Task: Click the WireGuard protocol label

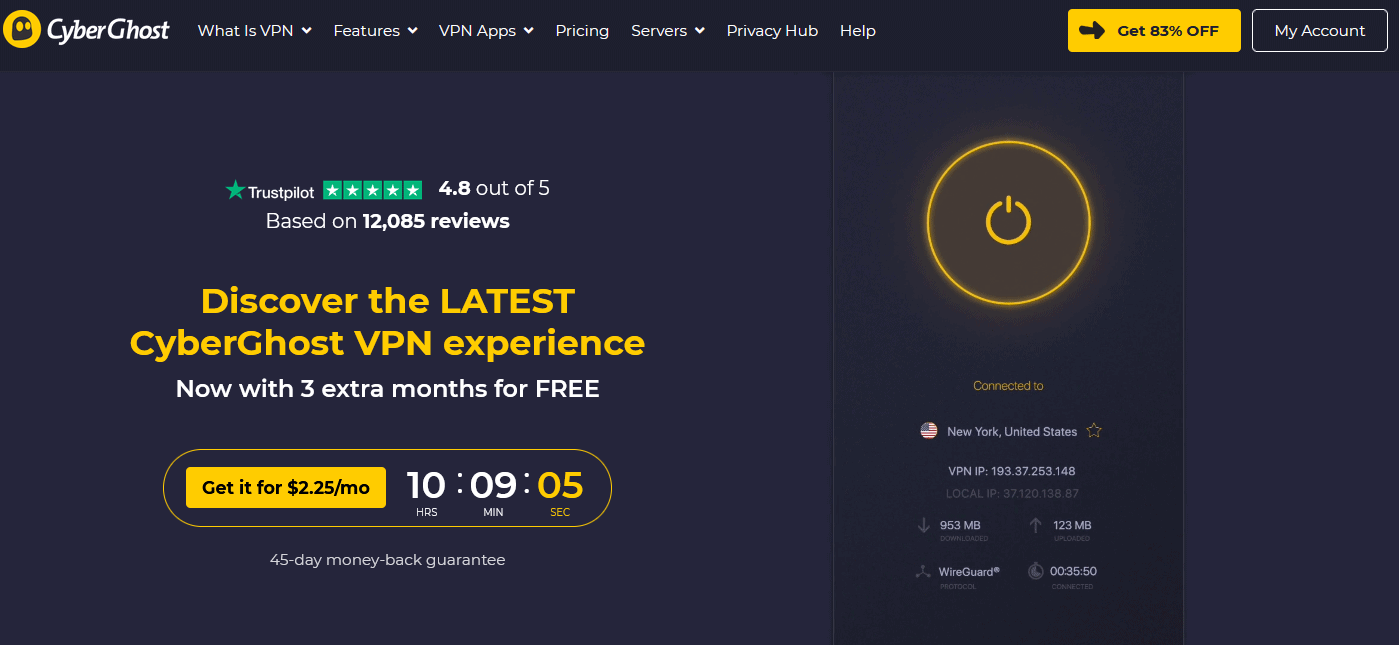Action: coord(969,572)
